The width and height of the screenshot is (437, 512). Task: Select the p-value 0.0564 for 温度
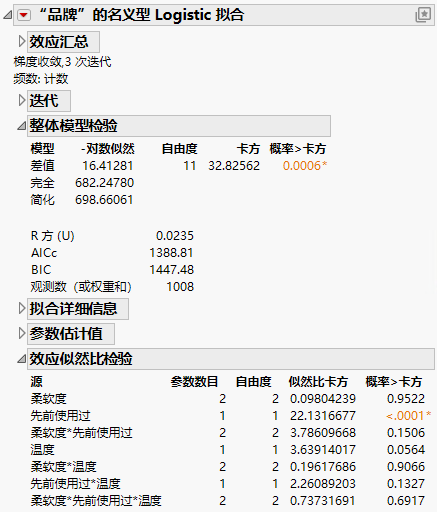406,450
